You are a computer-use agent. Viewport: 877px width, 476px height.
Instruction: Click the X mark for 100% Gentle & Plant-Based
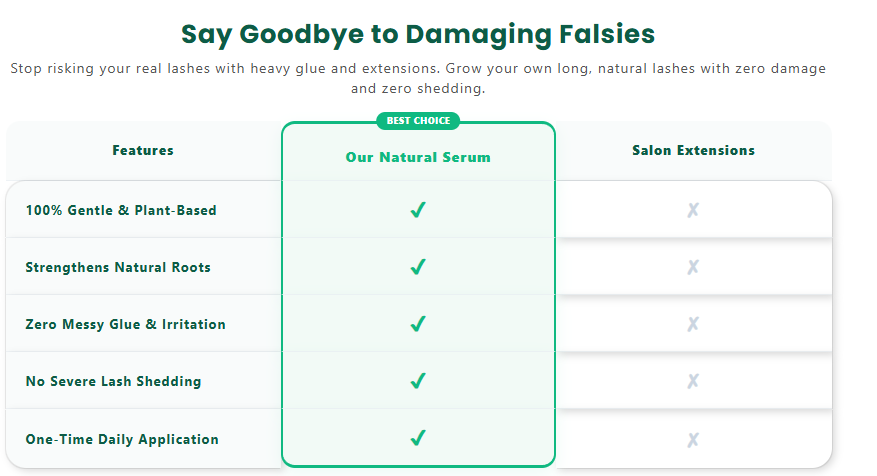tap(693, 210)
